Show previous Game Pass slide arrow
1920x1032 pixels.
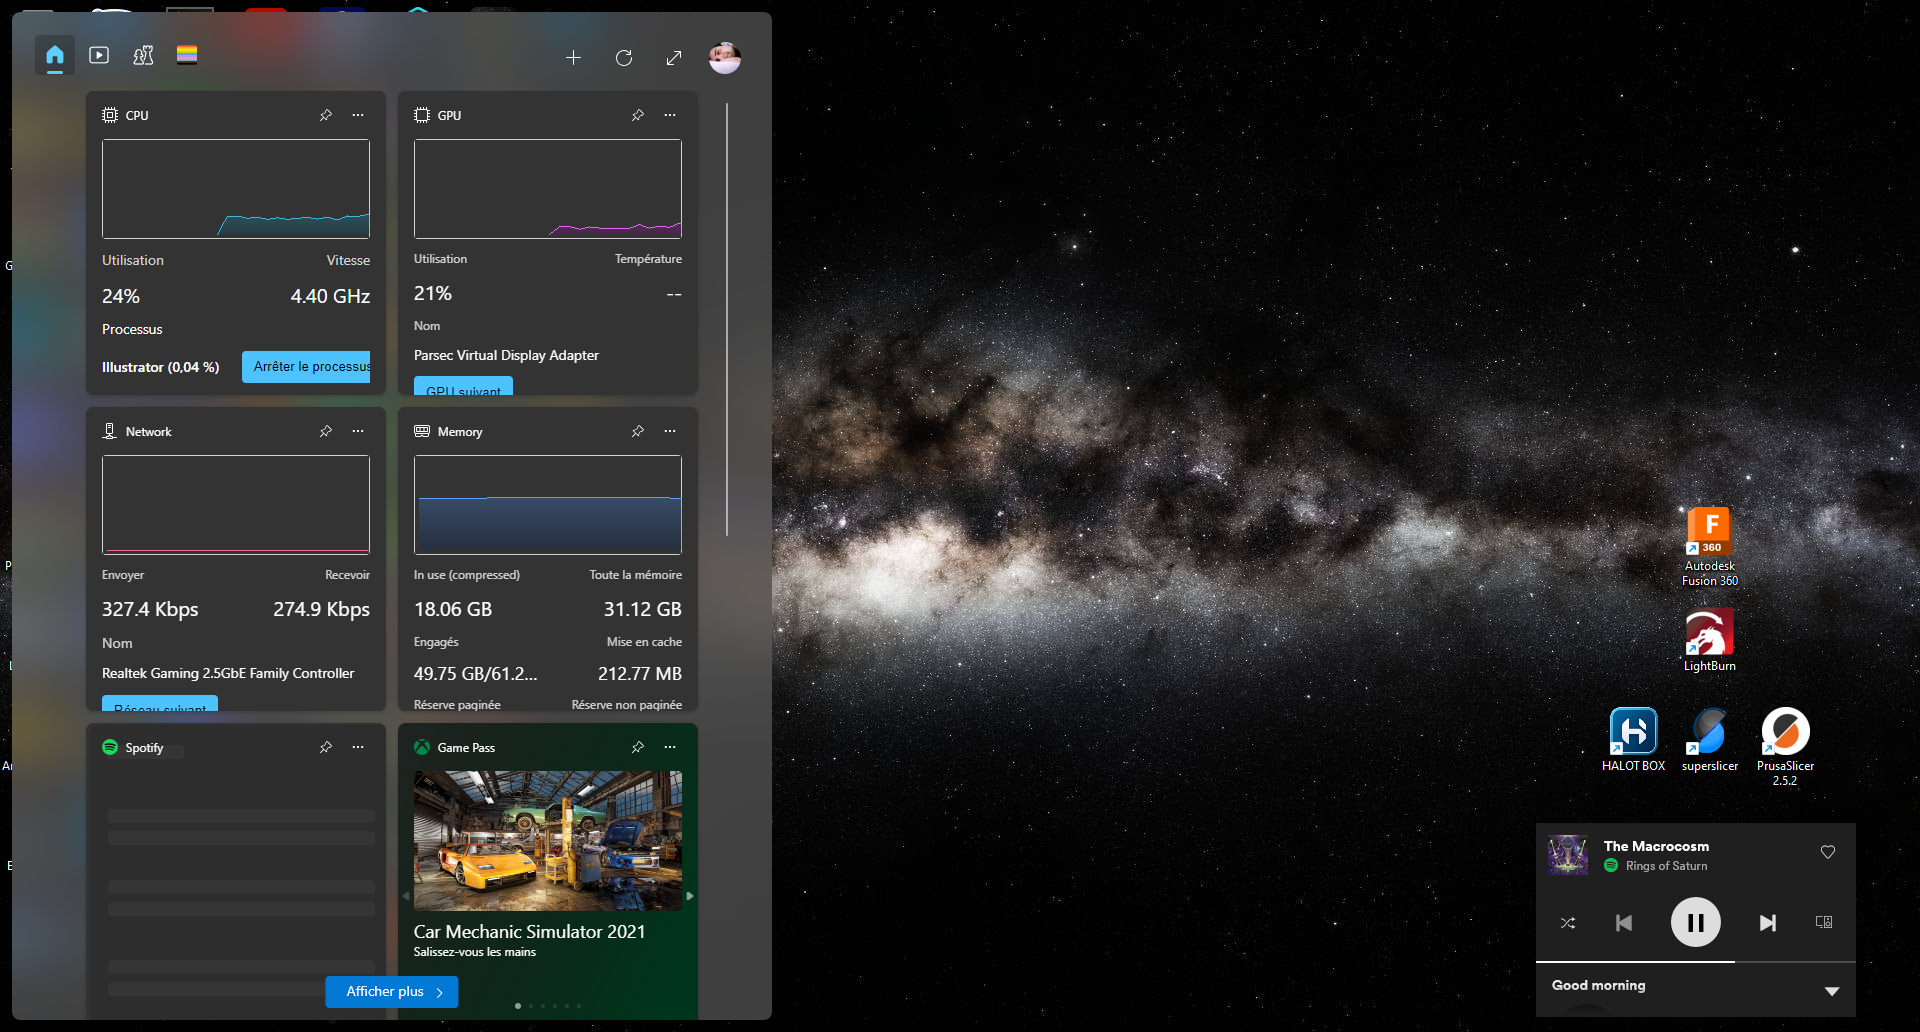tap(406, 896)
